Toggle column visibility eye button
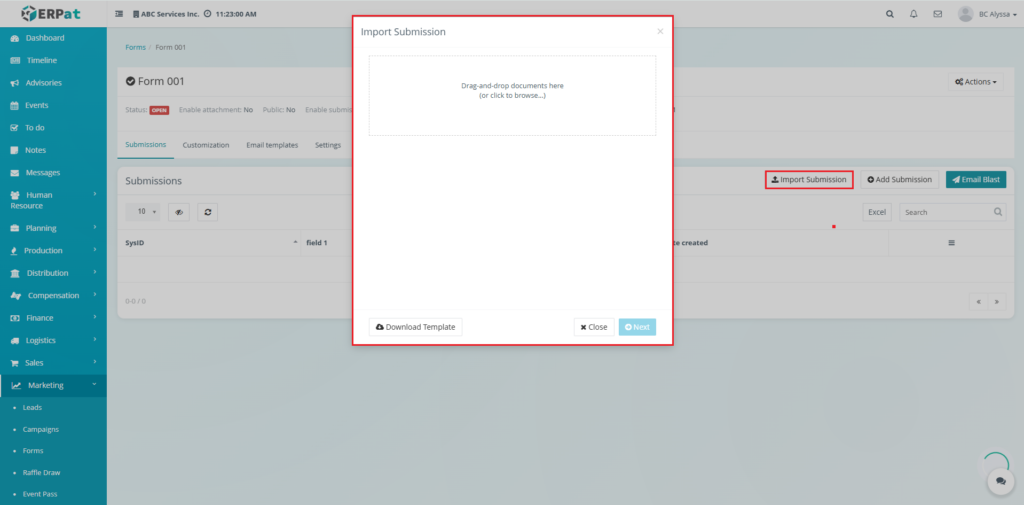 coord(179,212)
